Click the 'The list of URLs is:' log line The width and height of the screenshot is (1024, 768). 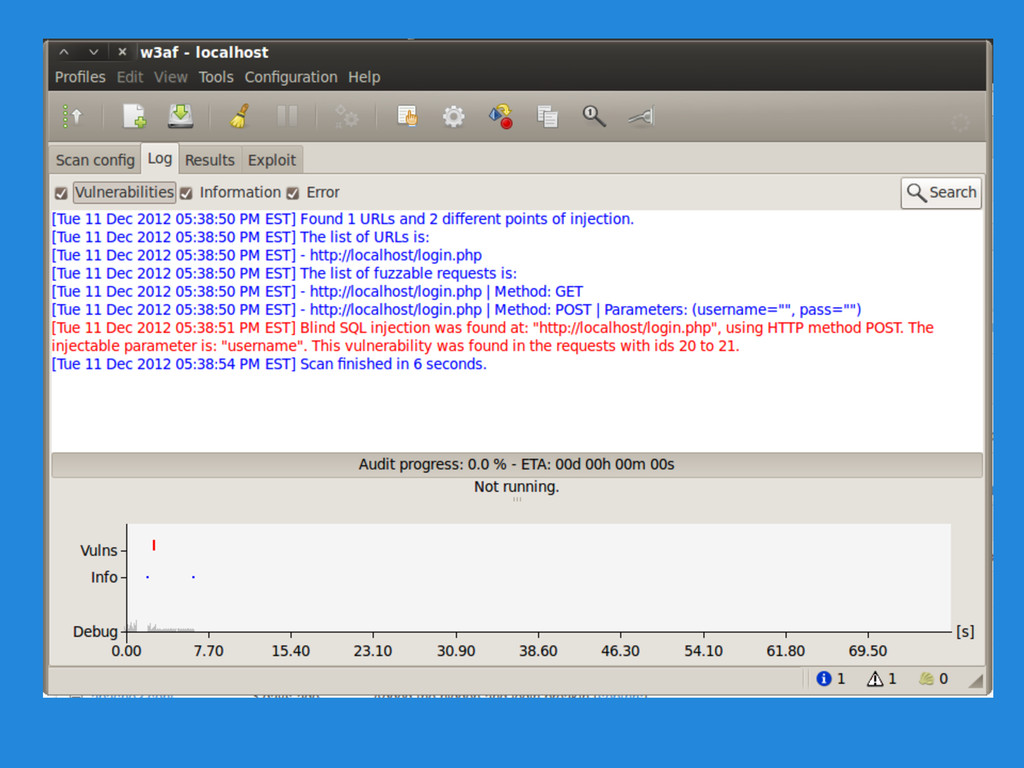240,237
